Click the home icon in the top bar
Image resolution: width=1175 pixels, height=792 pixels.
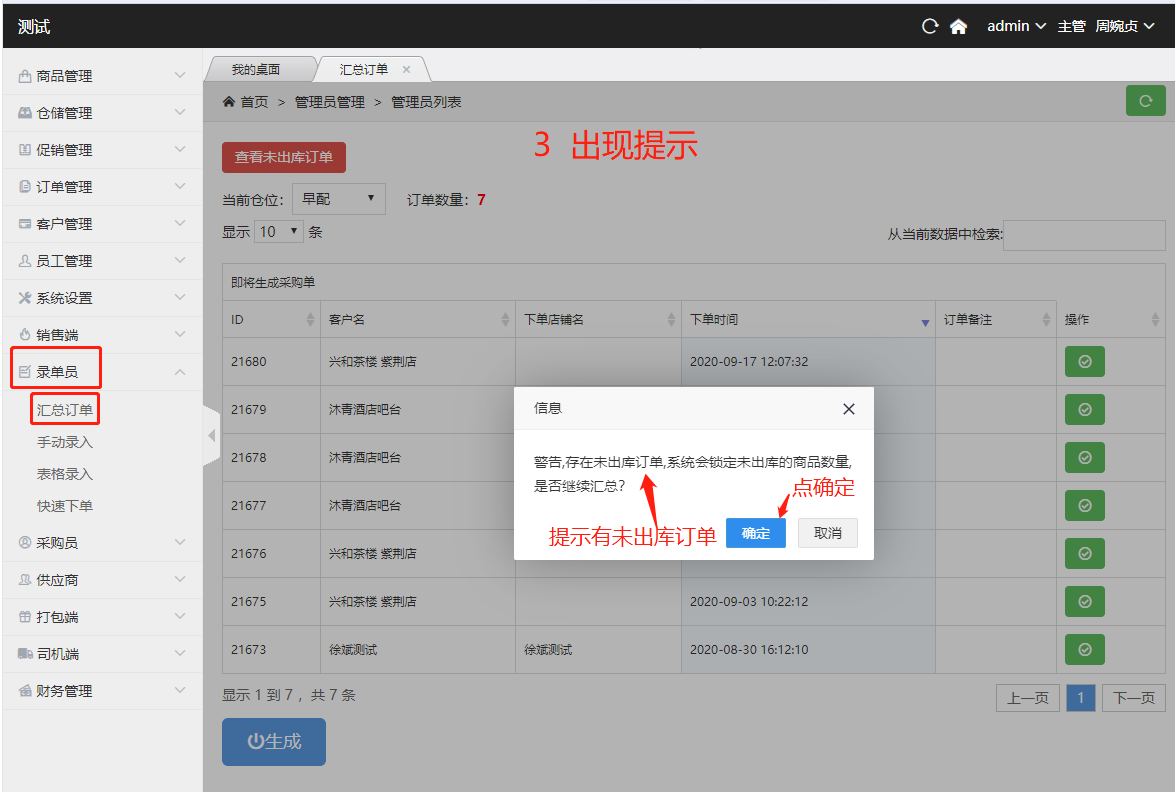pyautogui.click(x=958, y=27)
